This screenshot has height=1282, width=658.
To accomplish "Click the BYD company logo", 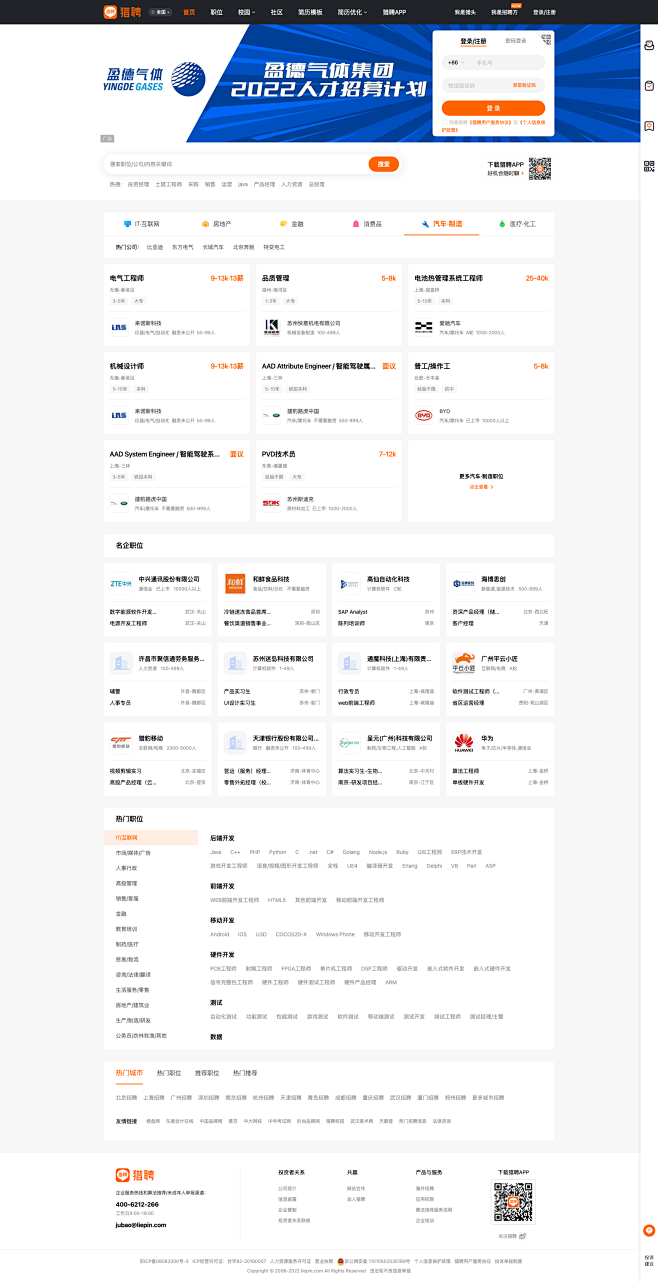I will pos(423,414).
